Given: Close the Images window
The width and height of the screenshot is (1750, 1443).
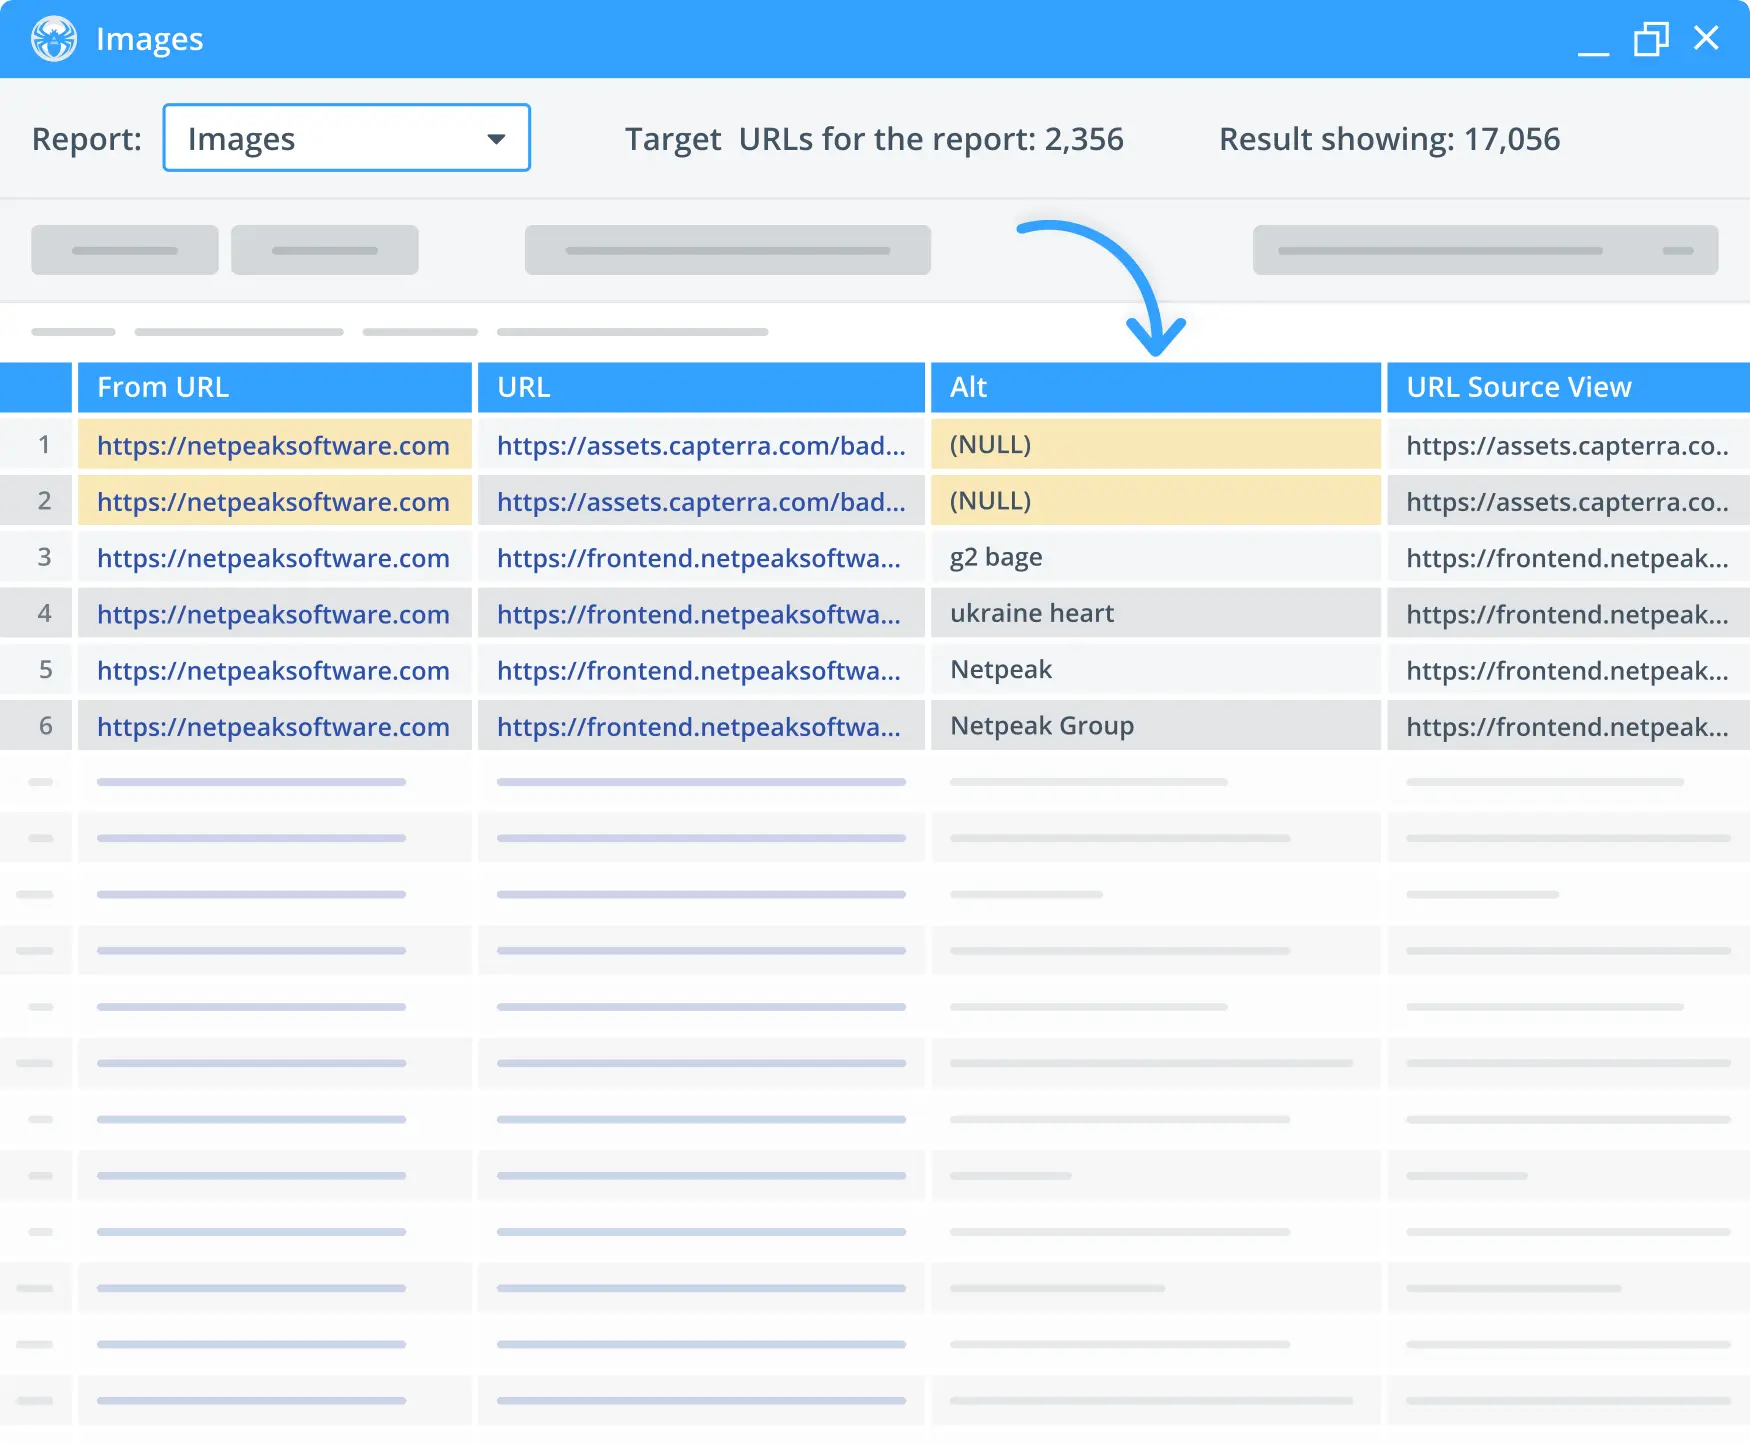Looking at the screenshot, I should click(1706, 38).
